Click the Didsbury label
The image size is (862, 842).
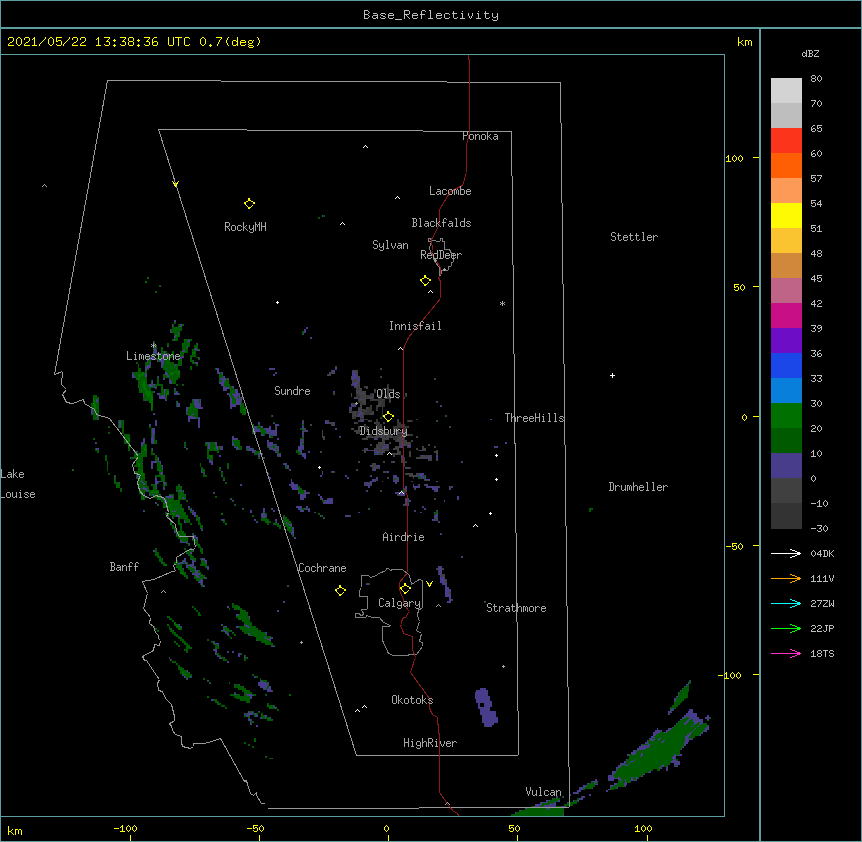tap(383, 431)
